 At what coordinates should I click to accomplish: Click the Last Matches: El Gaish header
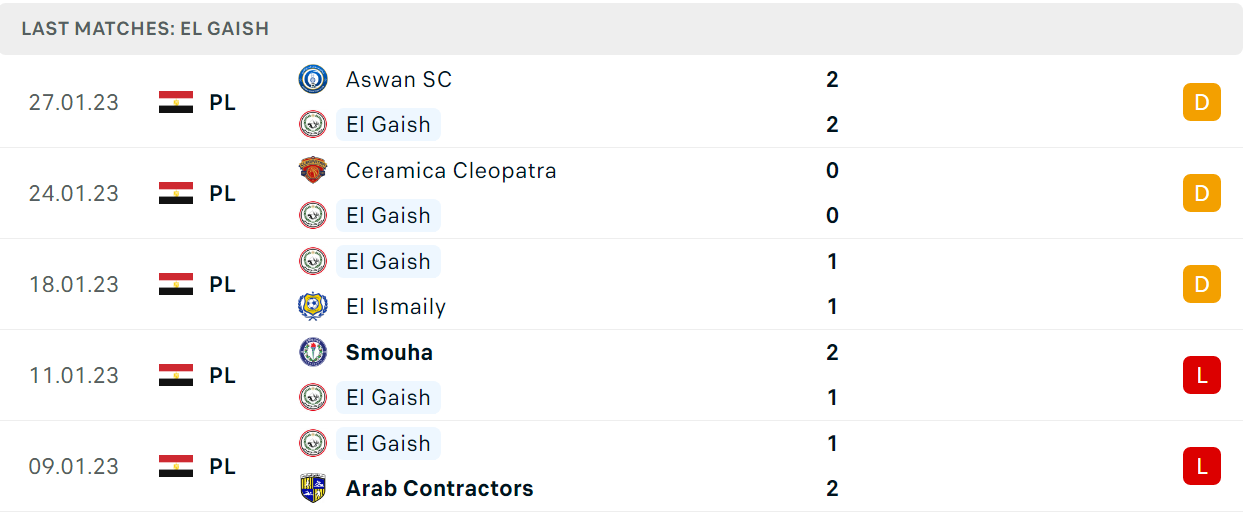[x=145, y=28]
